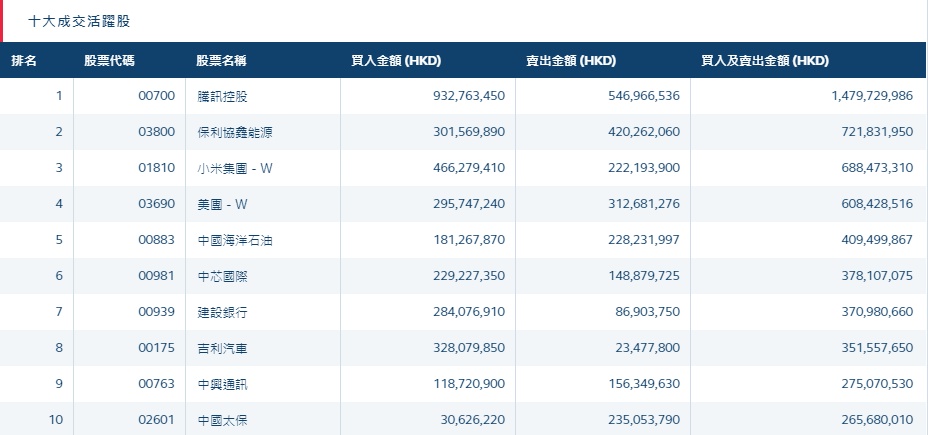928x435 pixels.
Task: Select stock code 03690
Action: (157, 204)
